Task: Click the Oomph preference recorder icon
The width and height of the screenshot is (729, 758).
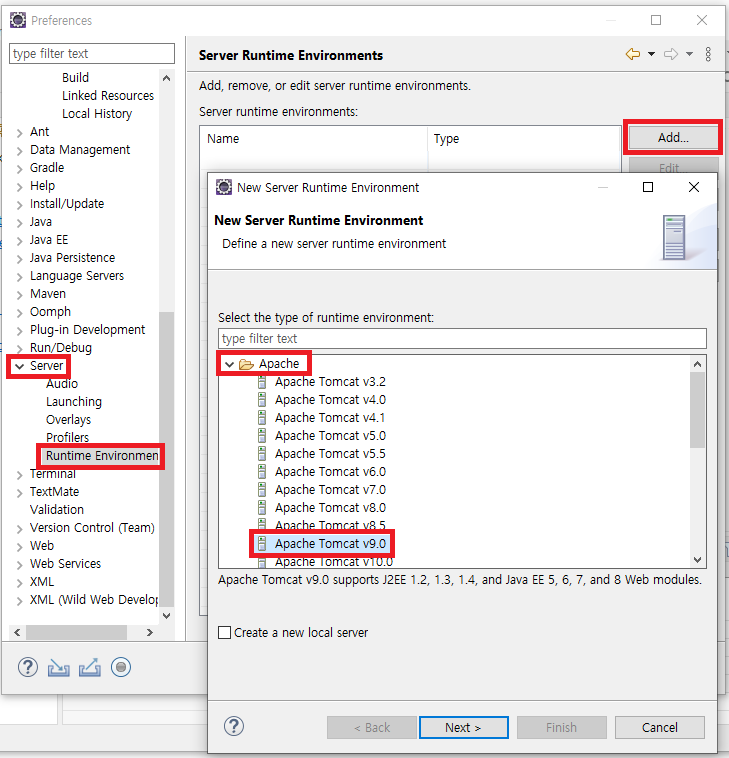Action: click(121, 667)
